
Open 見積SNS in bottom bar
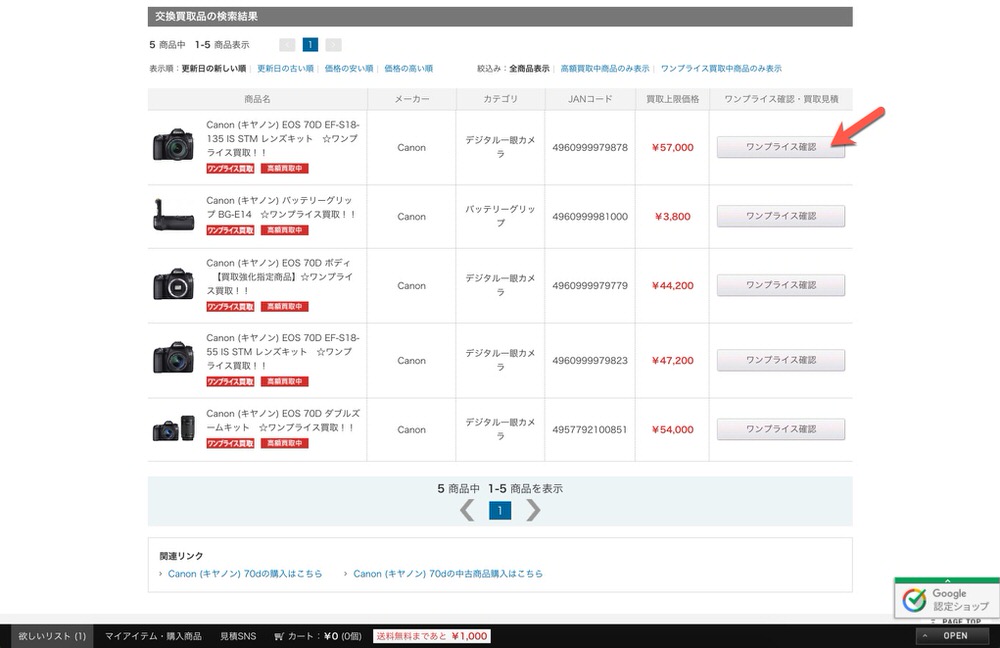(238, 636)
